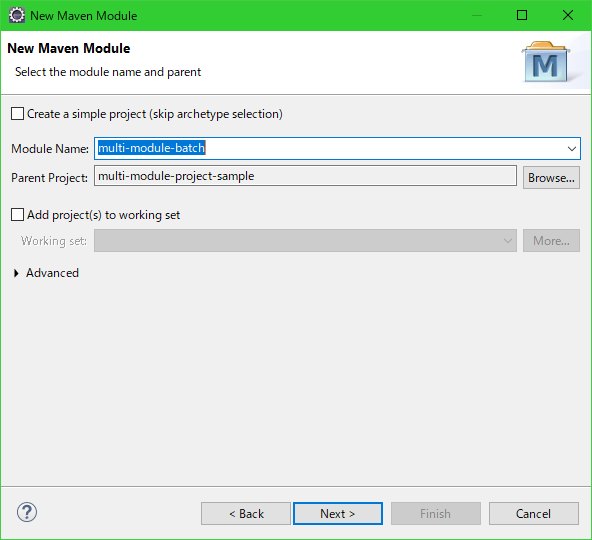Image resolution: width=592 pixels, height=540 pixels.
Task: Check Add project(s) to working set
Action: (17, 214)
